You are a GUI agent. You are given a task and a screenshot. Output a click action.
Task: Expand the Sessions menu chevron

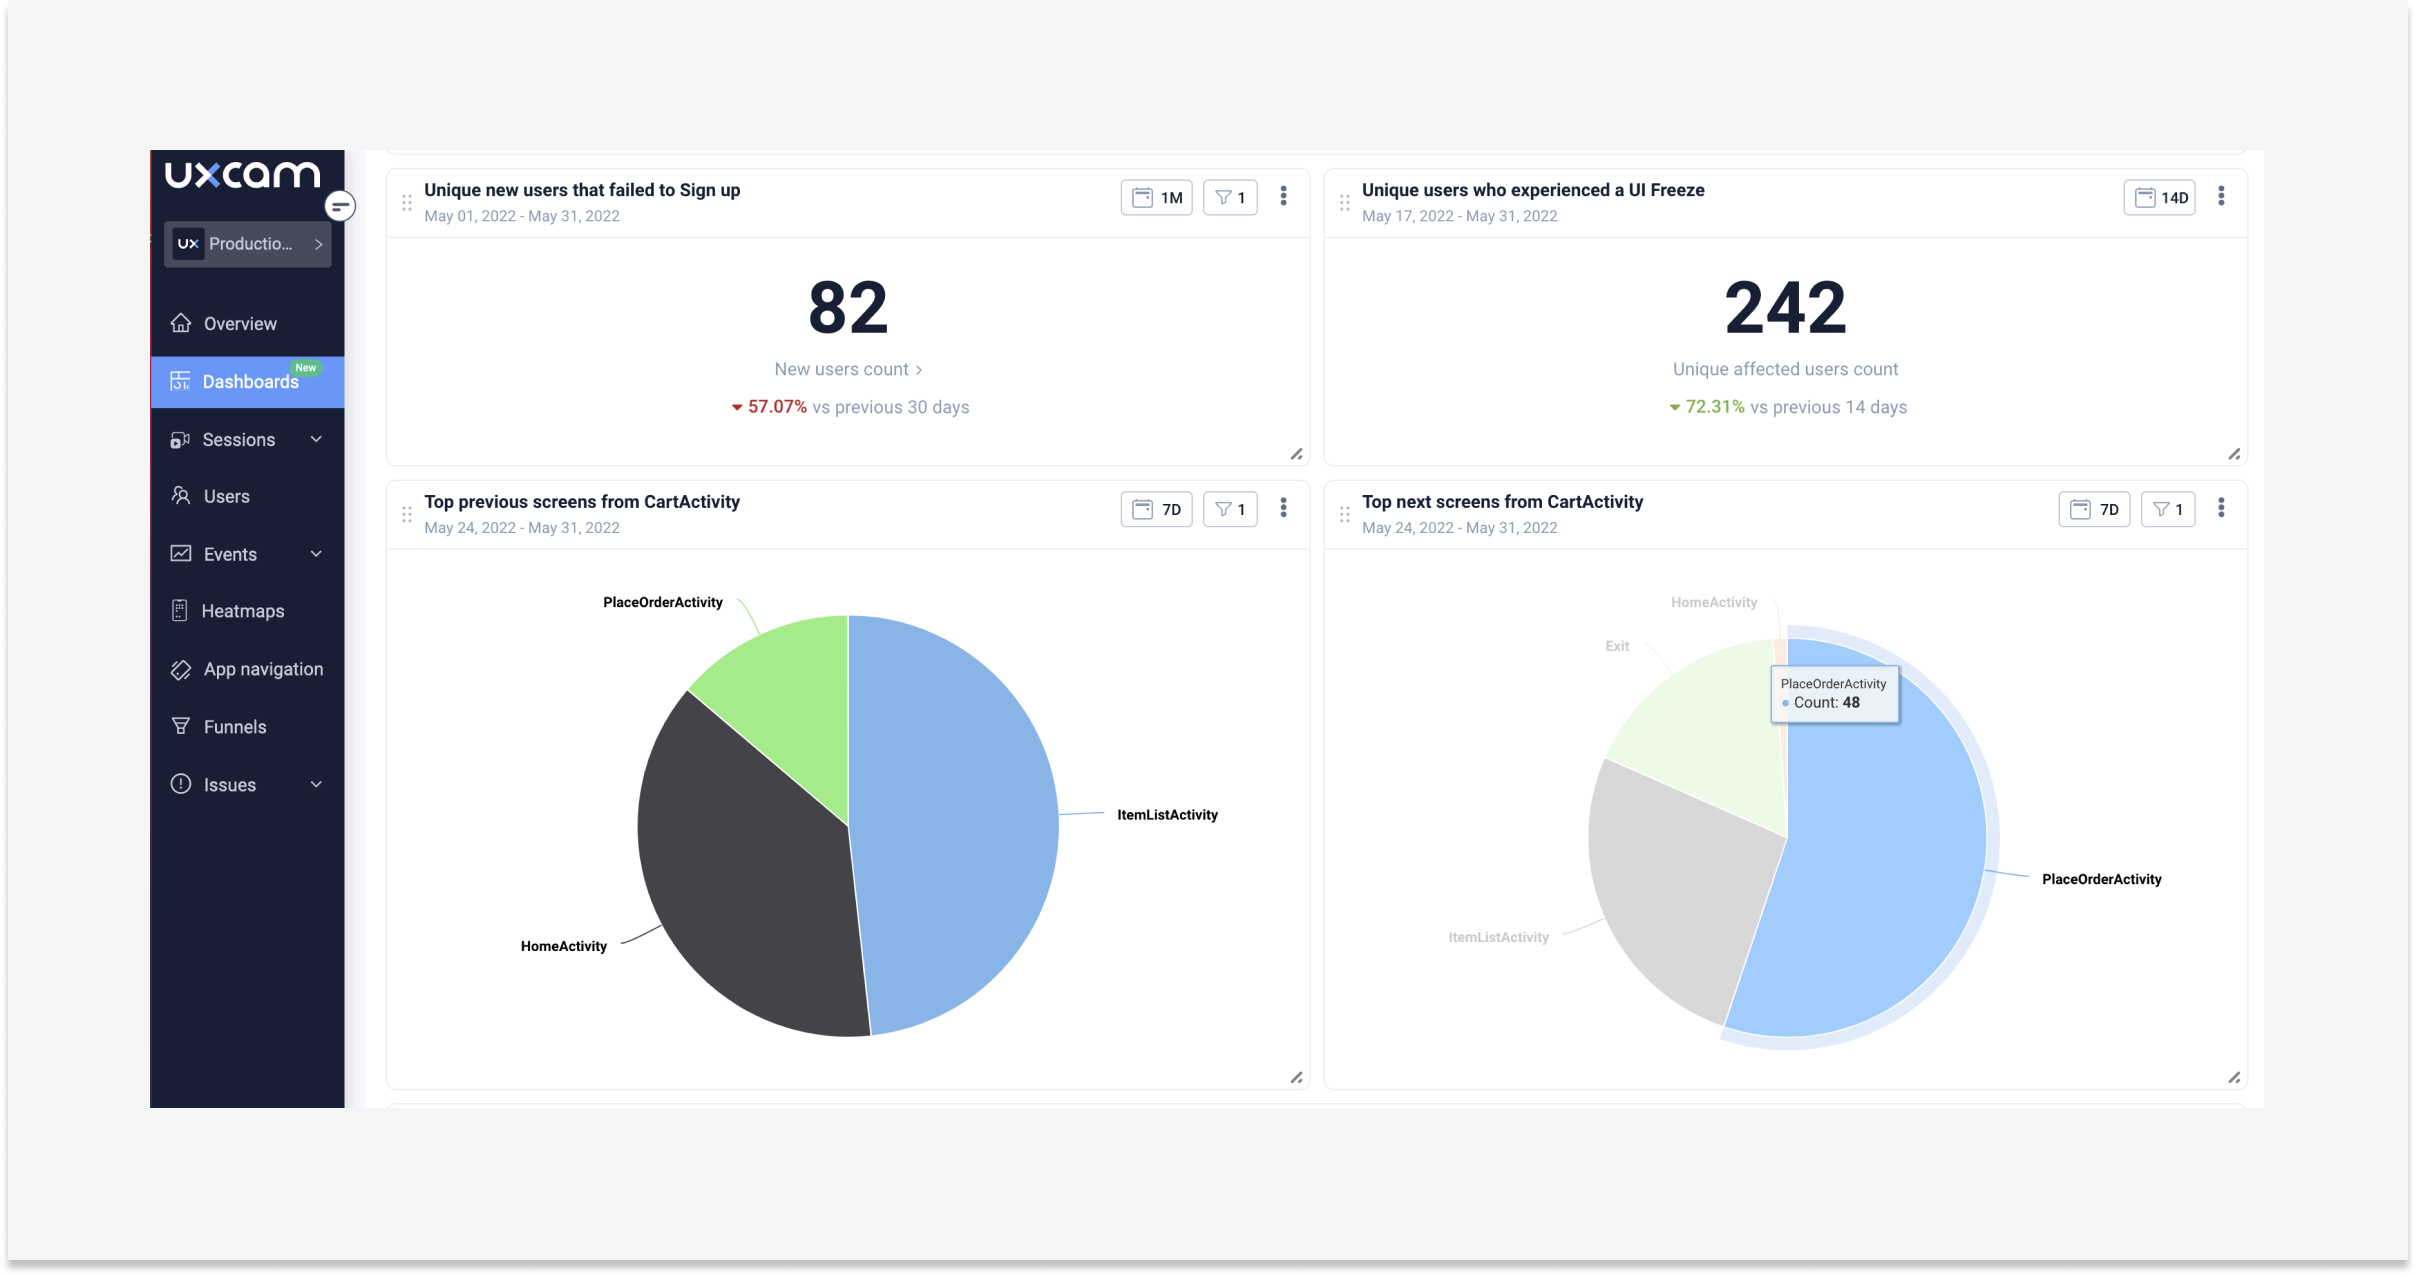tap(316, 439)
